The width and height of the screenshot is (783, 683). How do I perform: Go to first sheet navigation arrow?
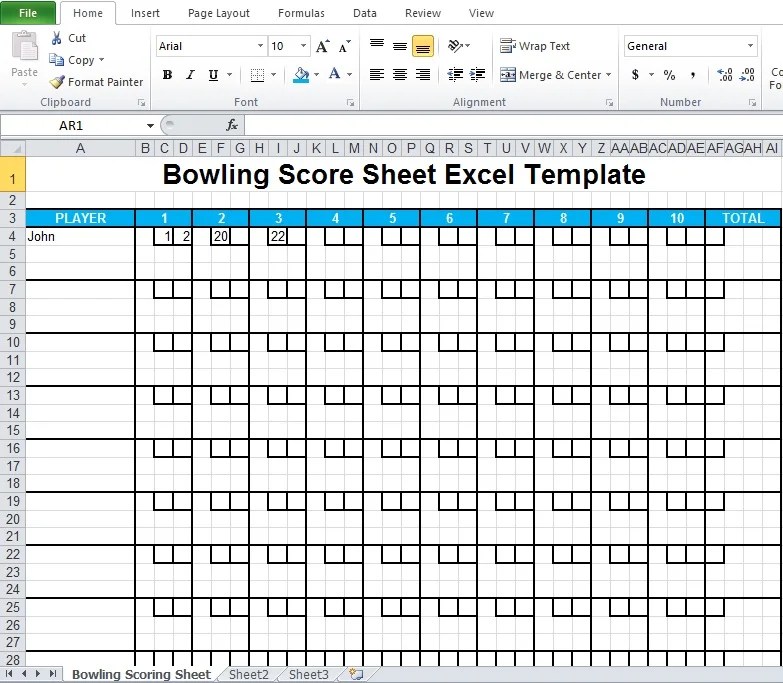click(9, 674)
